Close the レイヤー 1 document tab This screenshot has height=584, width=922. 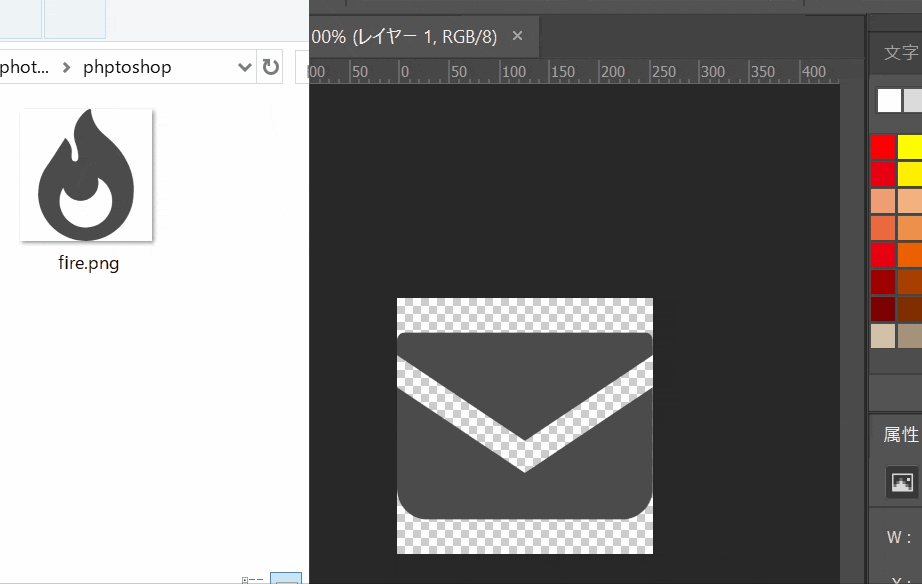(517, 36)
